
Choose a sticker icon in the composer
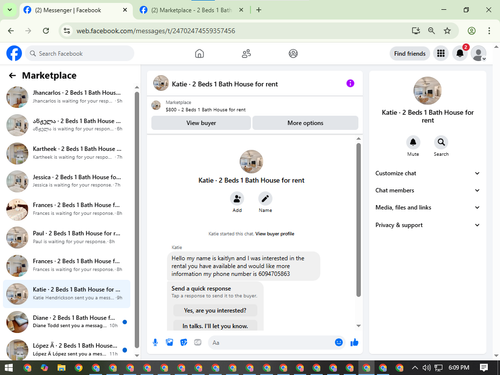tap(184, 342)
